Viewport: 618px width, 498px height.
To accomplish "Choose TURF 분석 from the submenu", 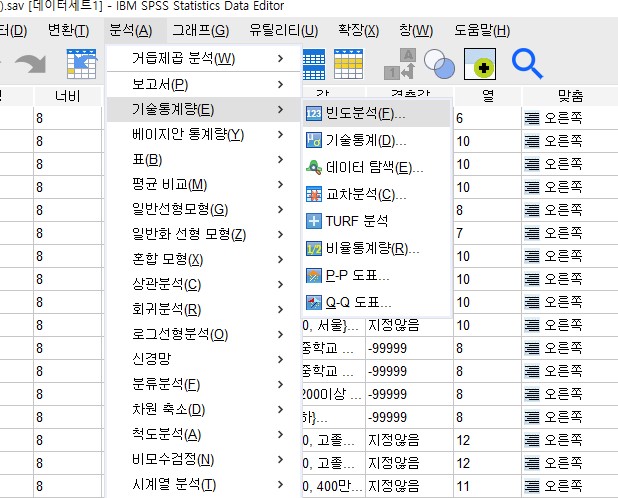I will pos(376,221).
